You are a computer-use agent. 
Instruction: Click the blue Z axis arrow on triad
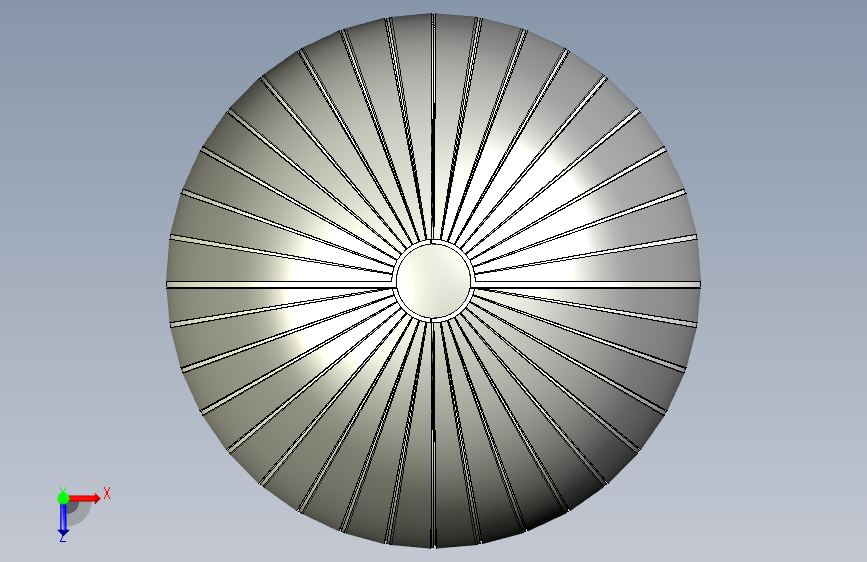pyautogui.click(x=63, y=519)
